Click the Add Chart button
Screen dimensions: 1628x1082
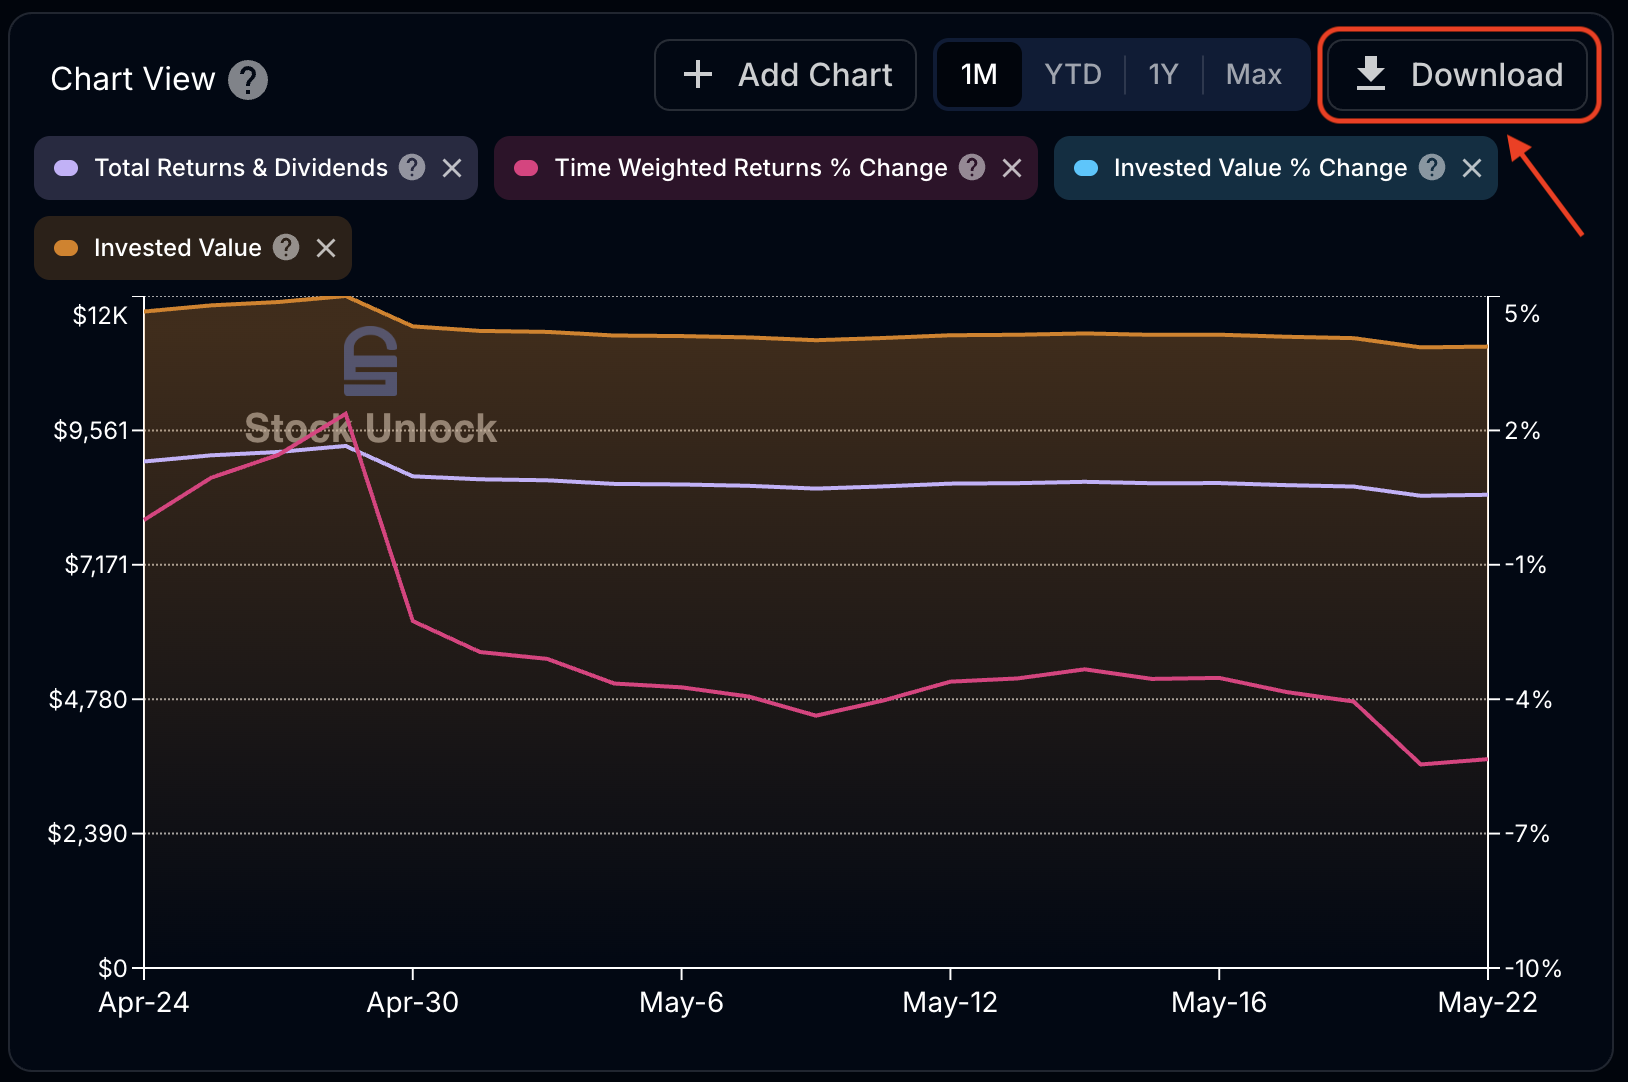tap(784, 74)
